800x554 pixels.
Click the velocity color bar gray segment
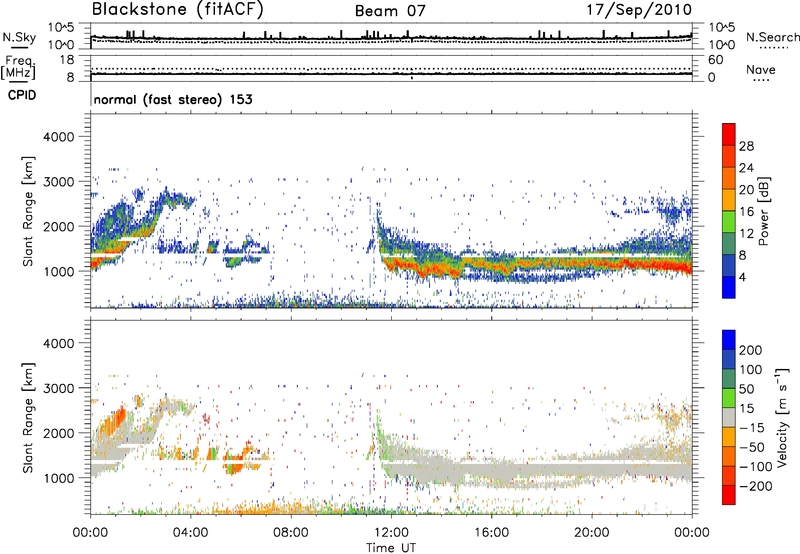click(729, 417)
